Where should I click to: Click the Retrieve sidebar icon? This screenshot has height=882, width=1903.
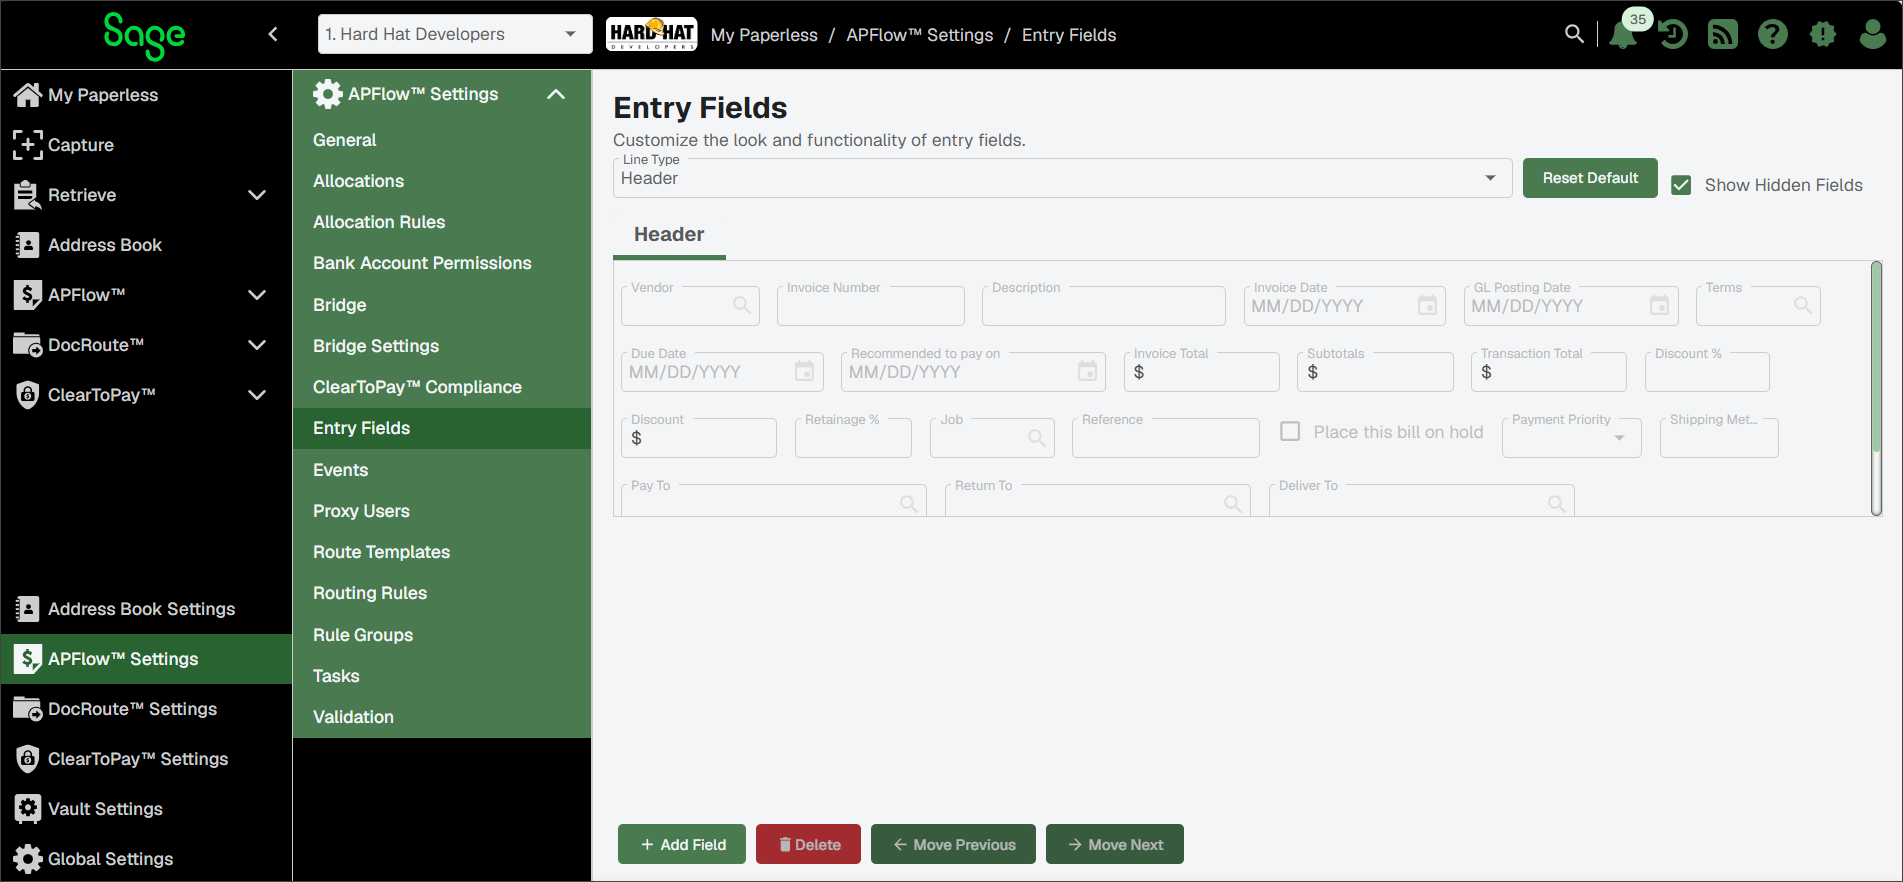pyautogui.click(x=27, y=195)
